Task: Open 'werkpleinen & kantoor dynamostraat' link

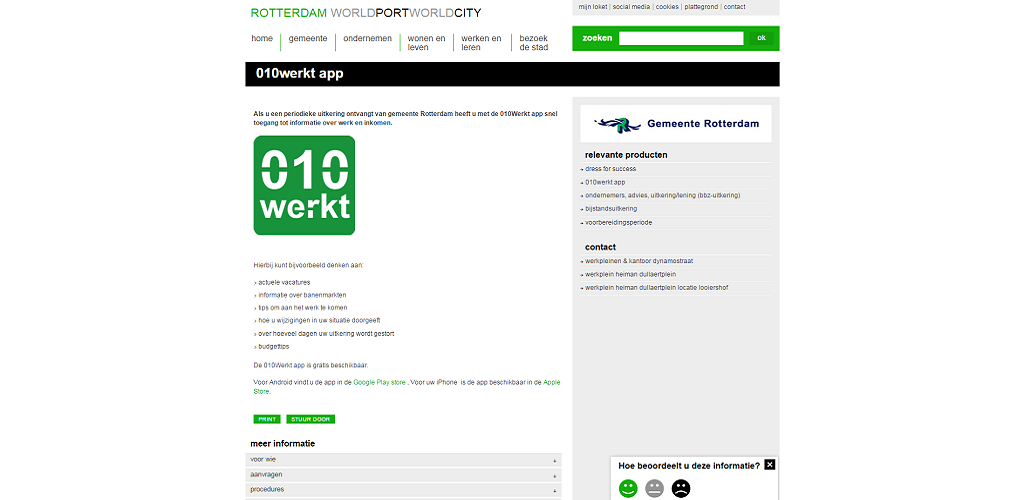Action: (639, 261)
